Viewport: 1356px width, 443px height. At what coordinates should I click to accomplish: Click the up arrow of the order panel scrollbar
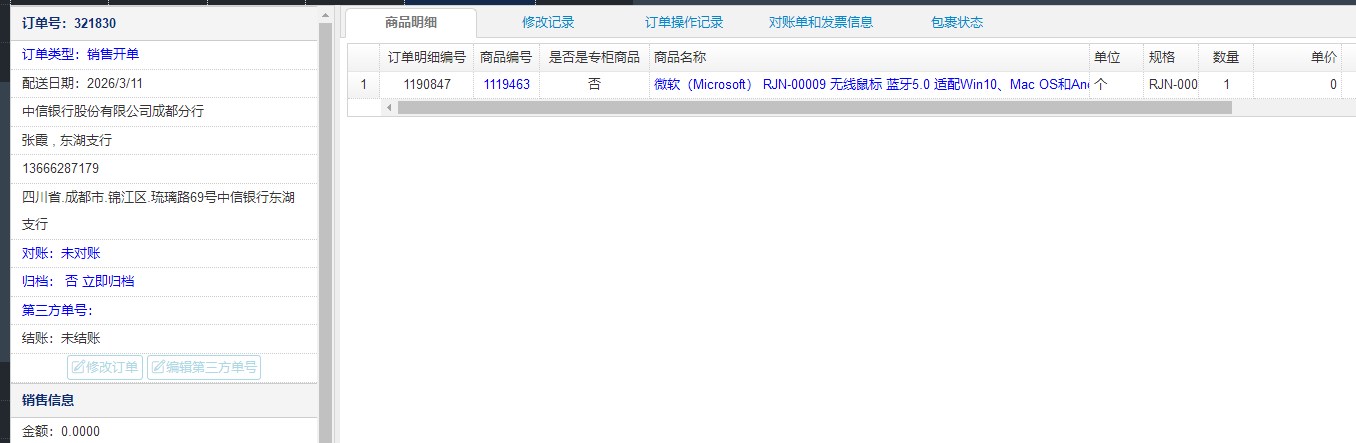324,15
